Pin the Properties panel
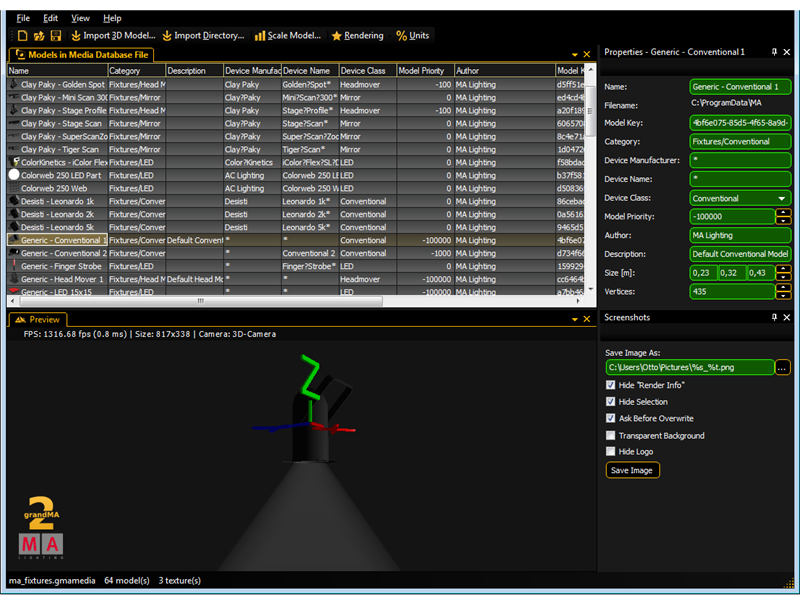Screen dimensions: 800x605 coord(774,52)
